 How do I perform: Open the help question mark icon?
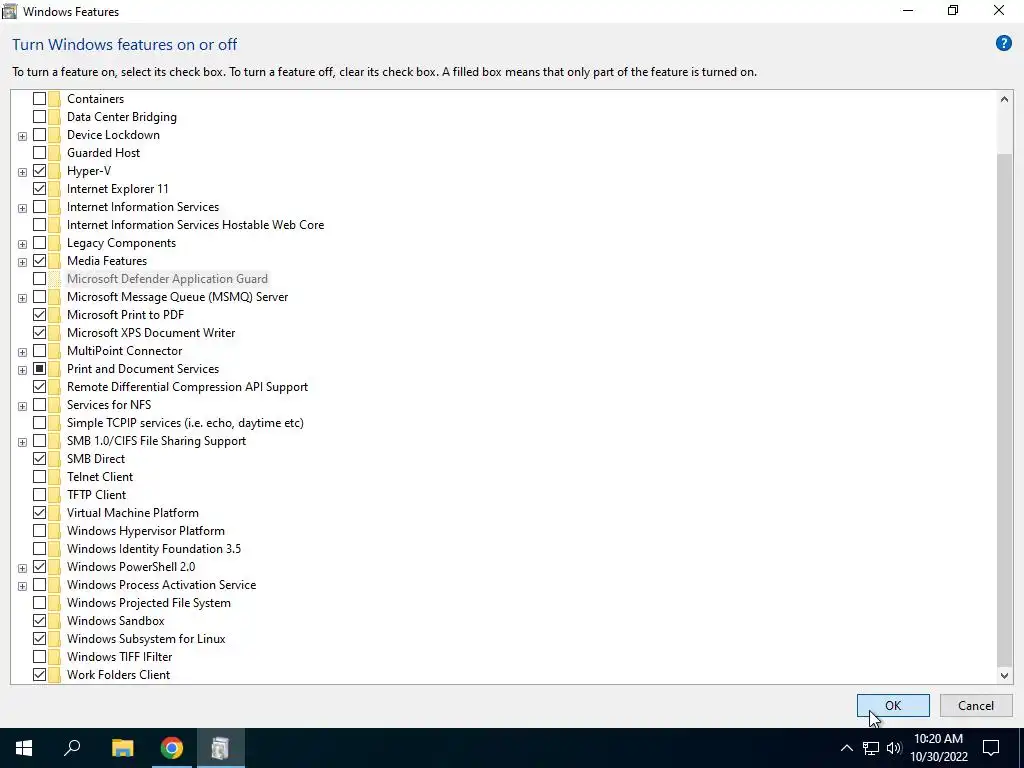pyautogui.click(x=1003, y=44)
